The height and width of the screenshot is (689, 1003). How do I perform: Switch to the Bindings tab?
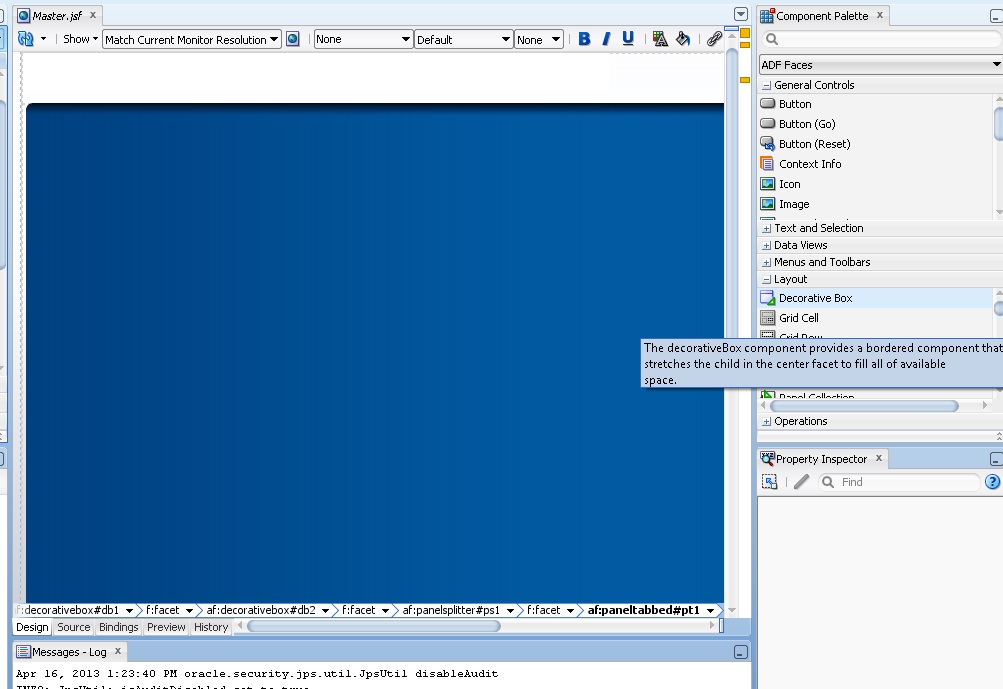[x=118, y=627]
